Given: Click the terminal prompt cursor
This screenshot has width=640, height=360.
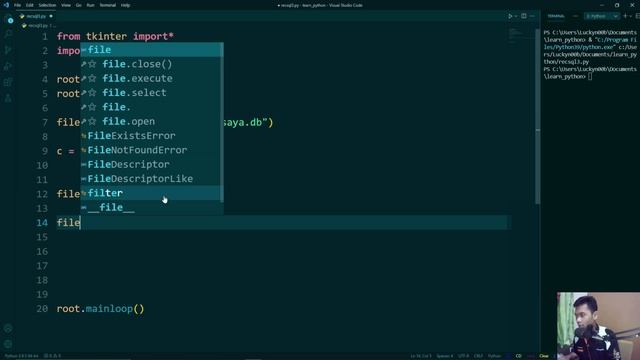Looking at the screenshot, I should coord(590,76).
